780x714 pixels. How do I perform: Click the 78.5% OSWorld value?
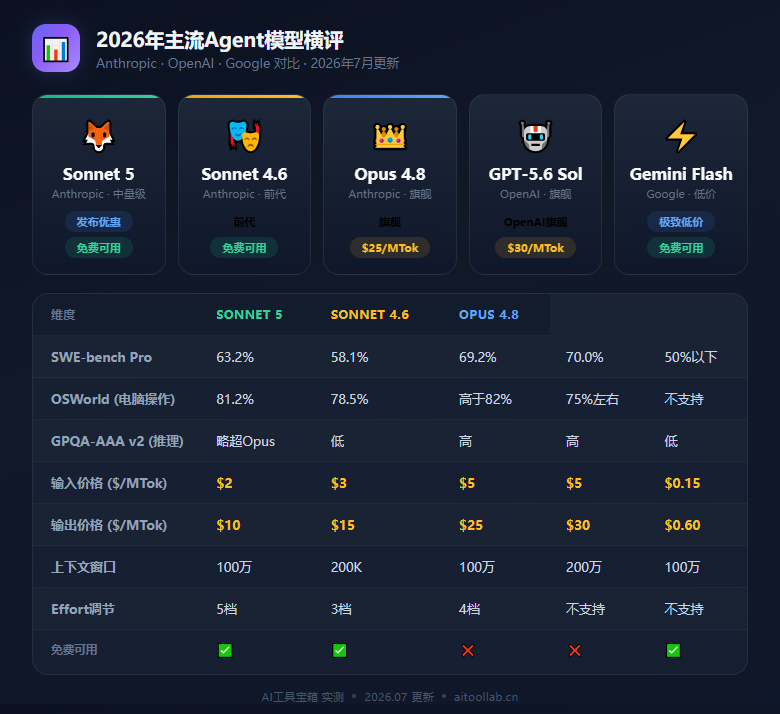(350, 399)
